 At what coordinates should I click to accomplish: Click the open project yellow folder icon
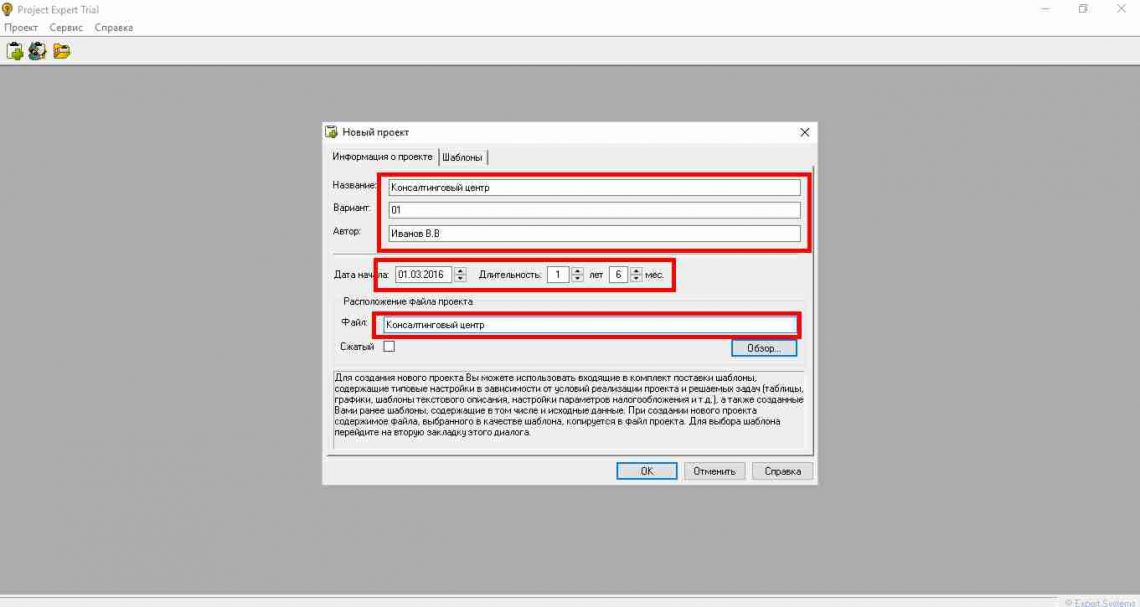click(x=61, y=51)
